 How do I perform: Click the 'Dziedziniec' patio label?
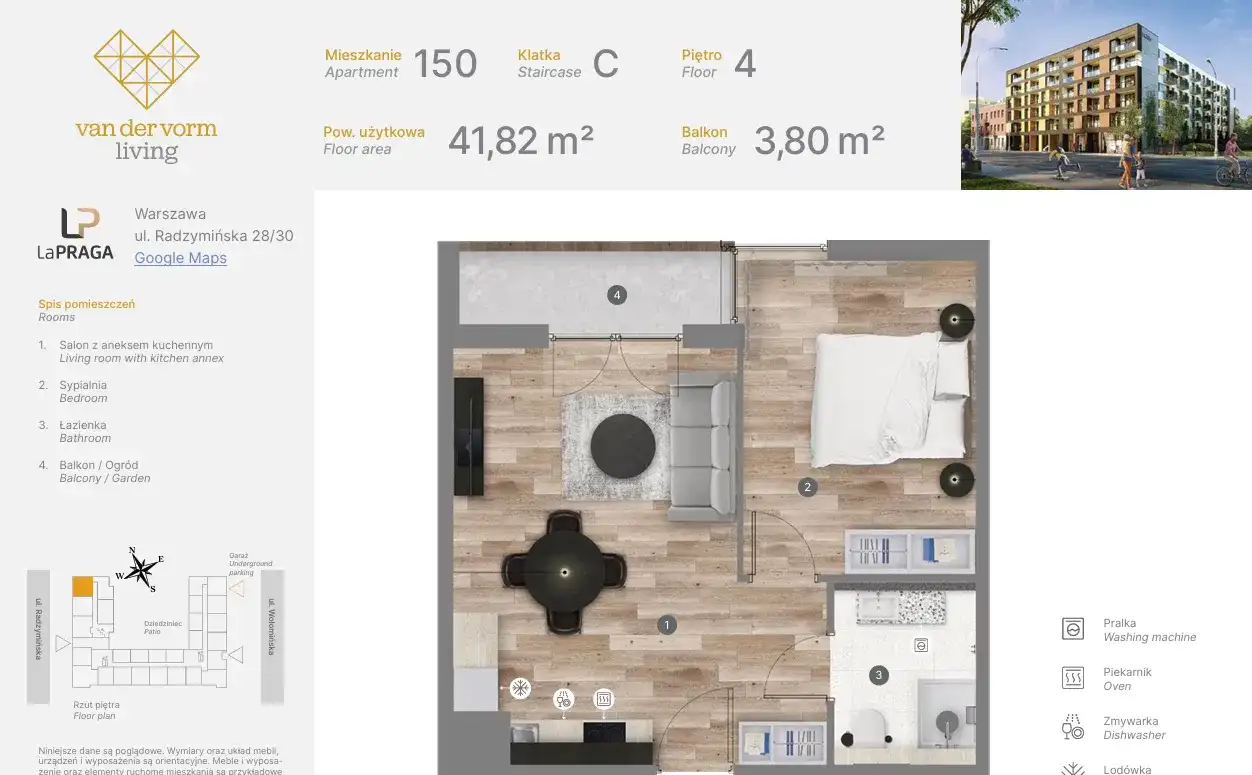click(x=163, y=623)
